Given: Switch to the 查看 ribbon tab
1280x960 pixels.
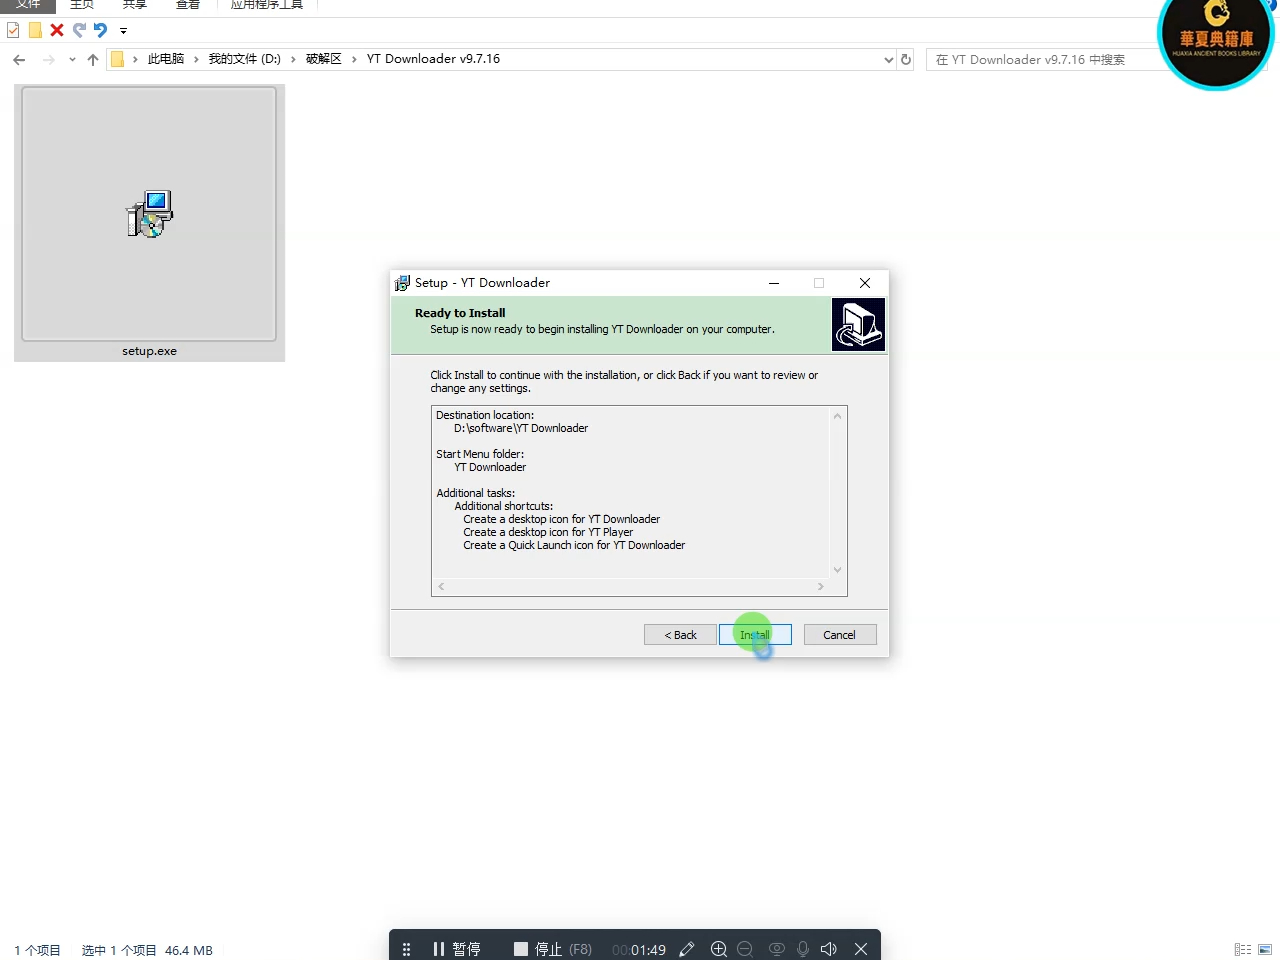Looking at the screenshot, I should coord(187,5).
